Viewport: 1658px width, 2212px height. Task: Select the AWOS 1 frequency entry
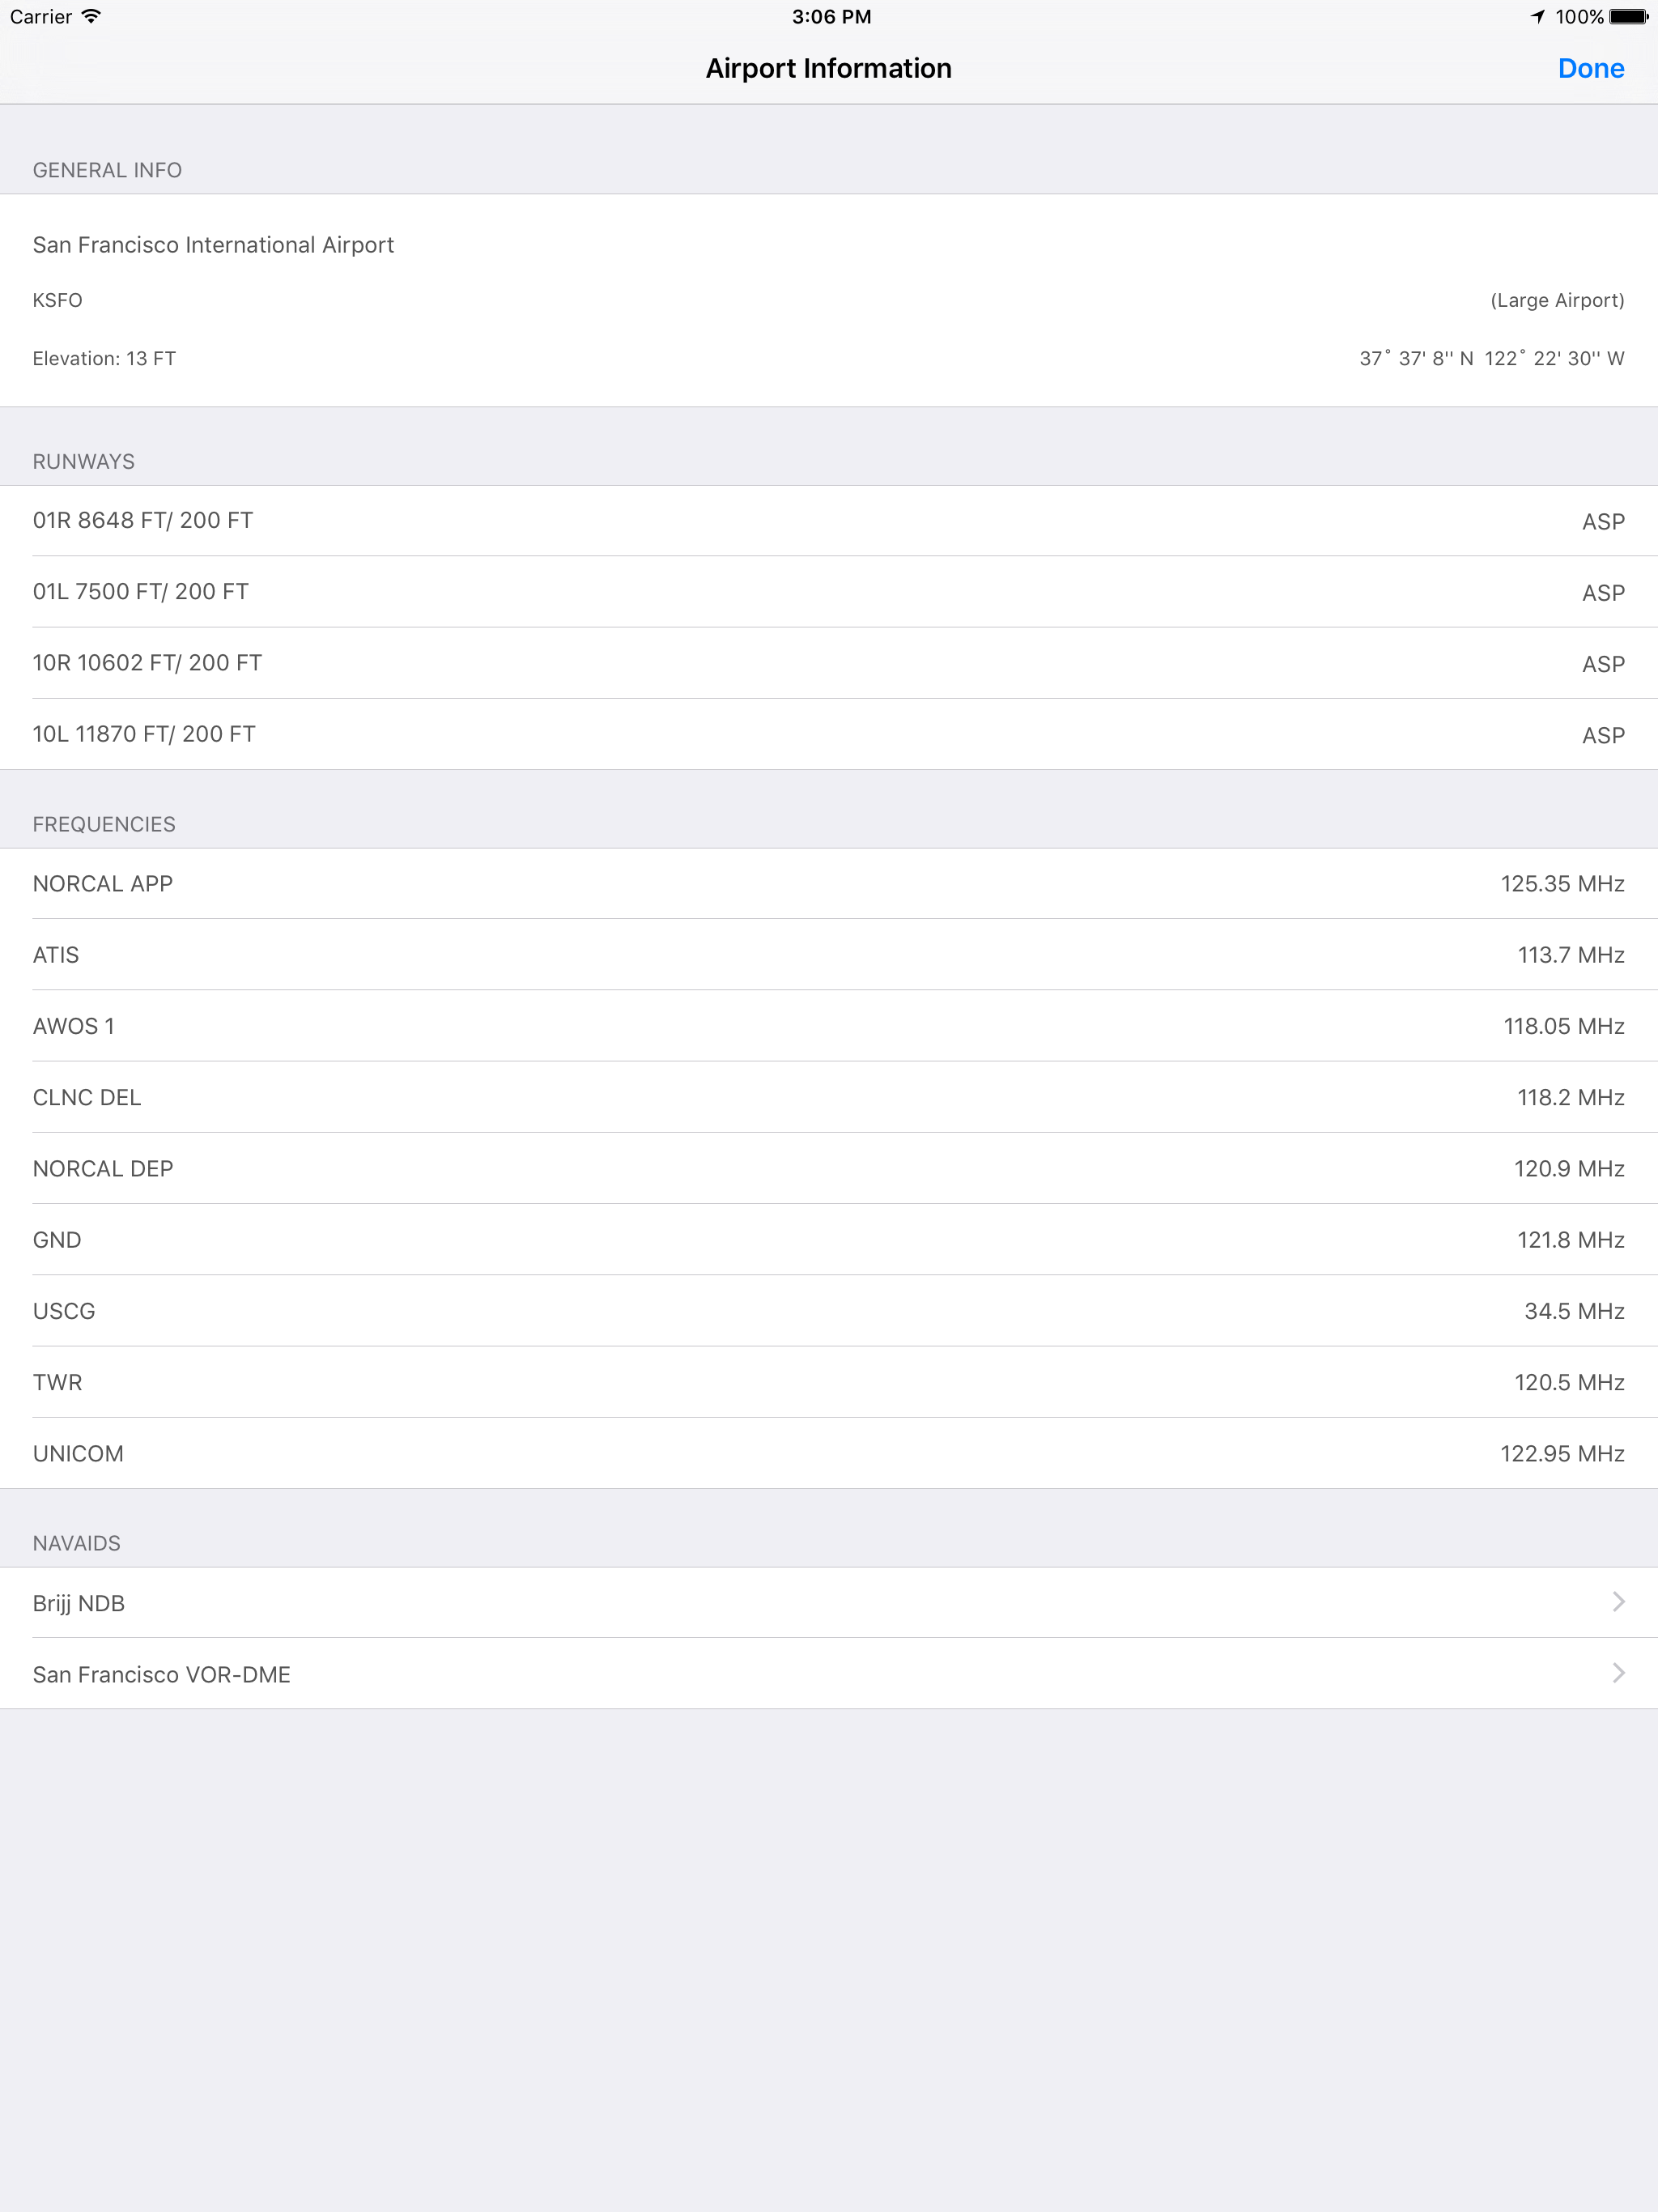(x=828, y=1026)
